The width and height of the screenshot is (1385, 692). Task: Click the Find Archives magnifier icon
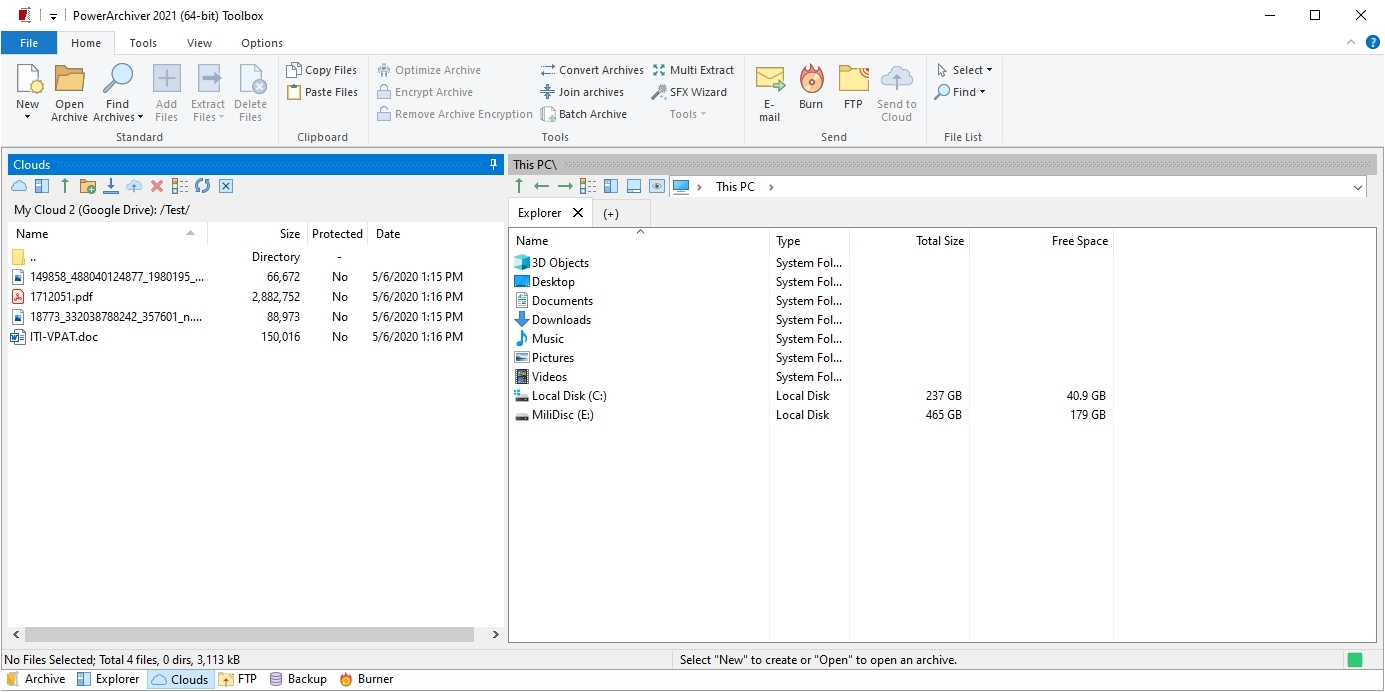coord(118,79)
